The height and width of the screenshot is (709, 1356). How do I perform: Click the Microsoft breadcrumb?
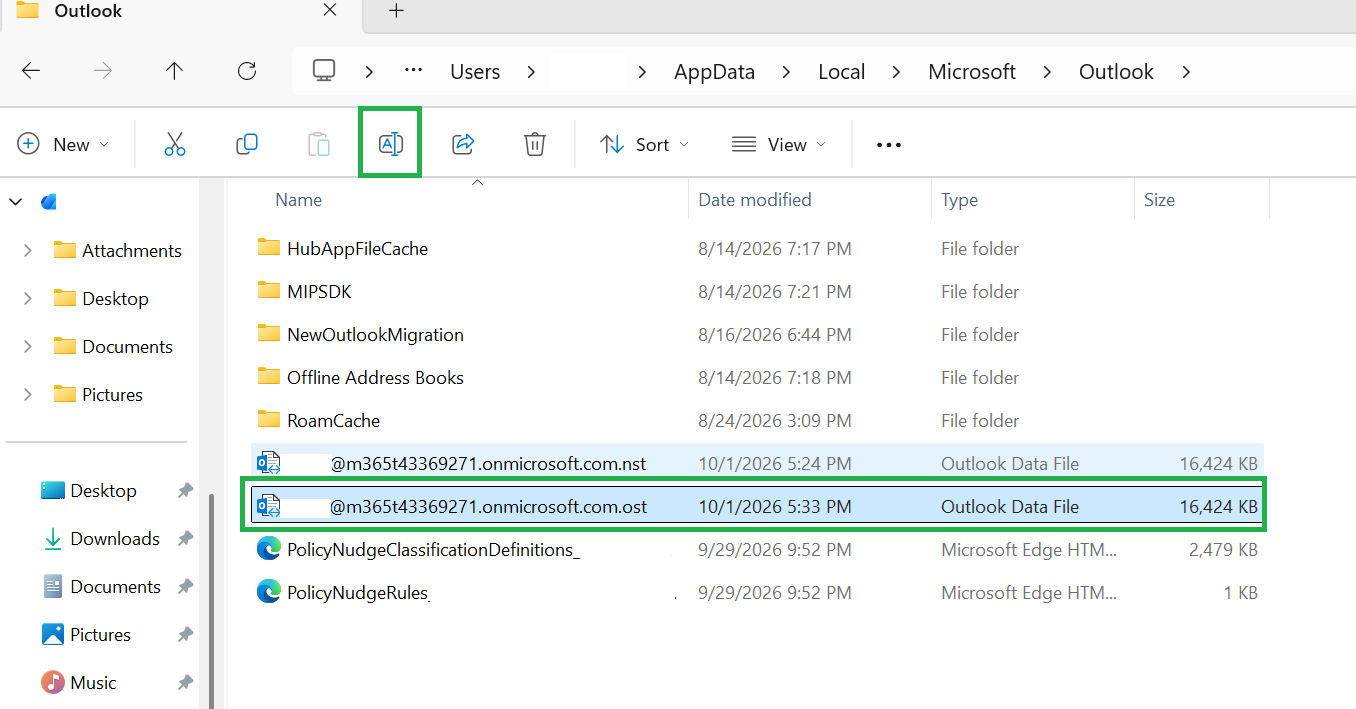pos(972,72)
